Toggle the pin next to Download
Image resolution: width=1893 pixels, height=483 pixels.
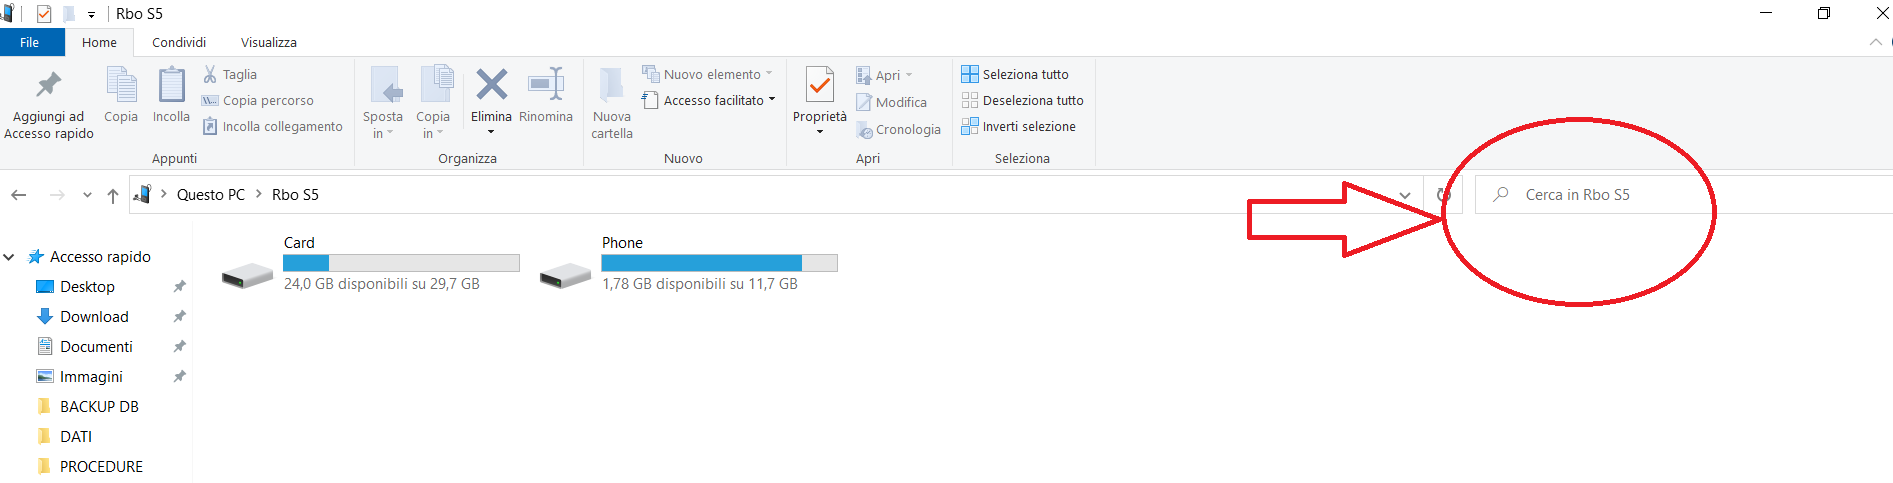coord(179,317)
